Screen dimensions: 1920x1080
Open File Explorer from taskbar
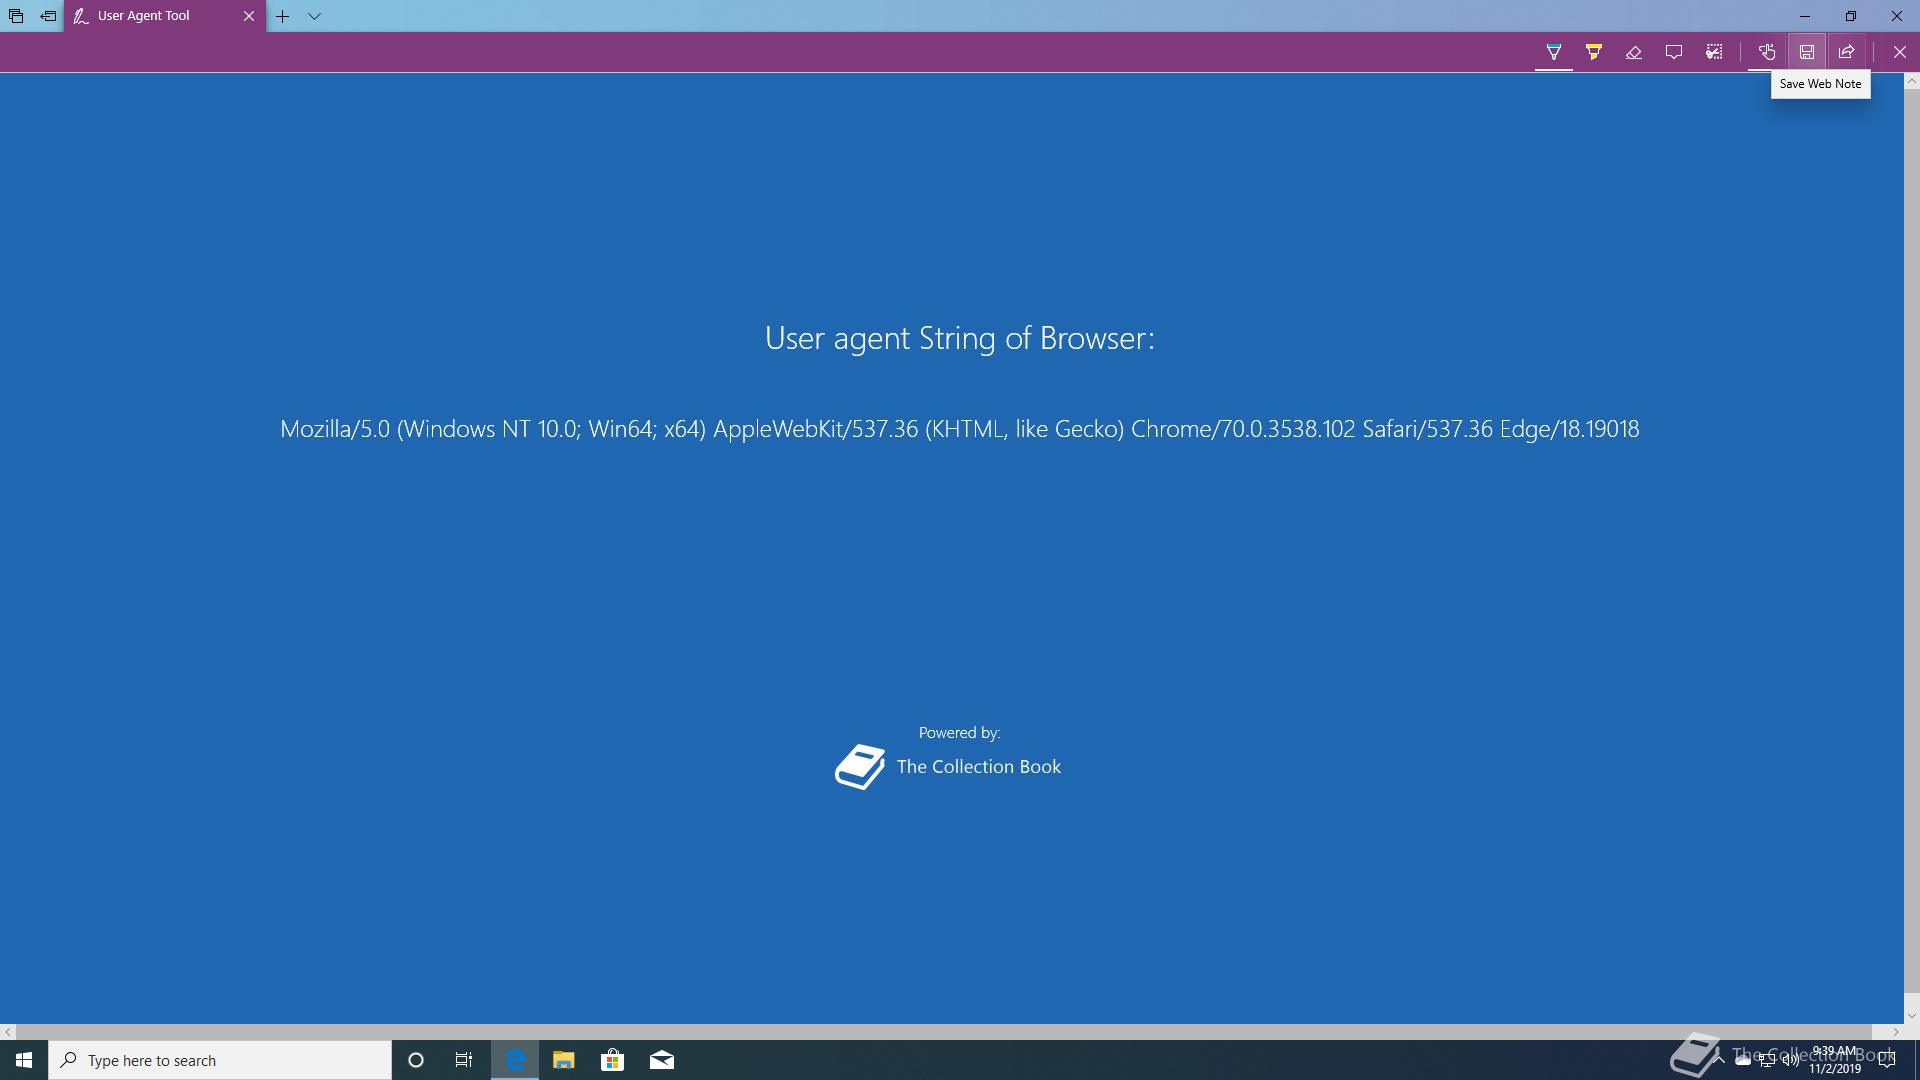tap(563, 1060)
